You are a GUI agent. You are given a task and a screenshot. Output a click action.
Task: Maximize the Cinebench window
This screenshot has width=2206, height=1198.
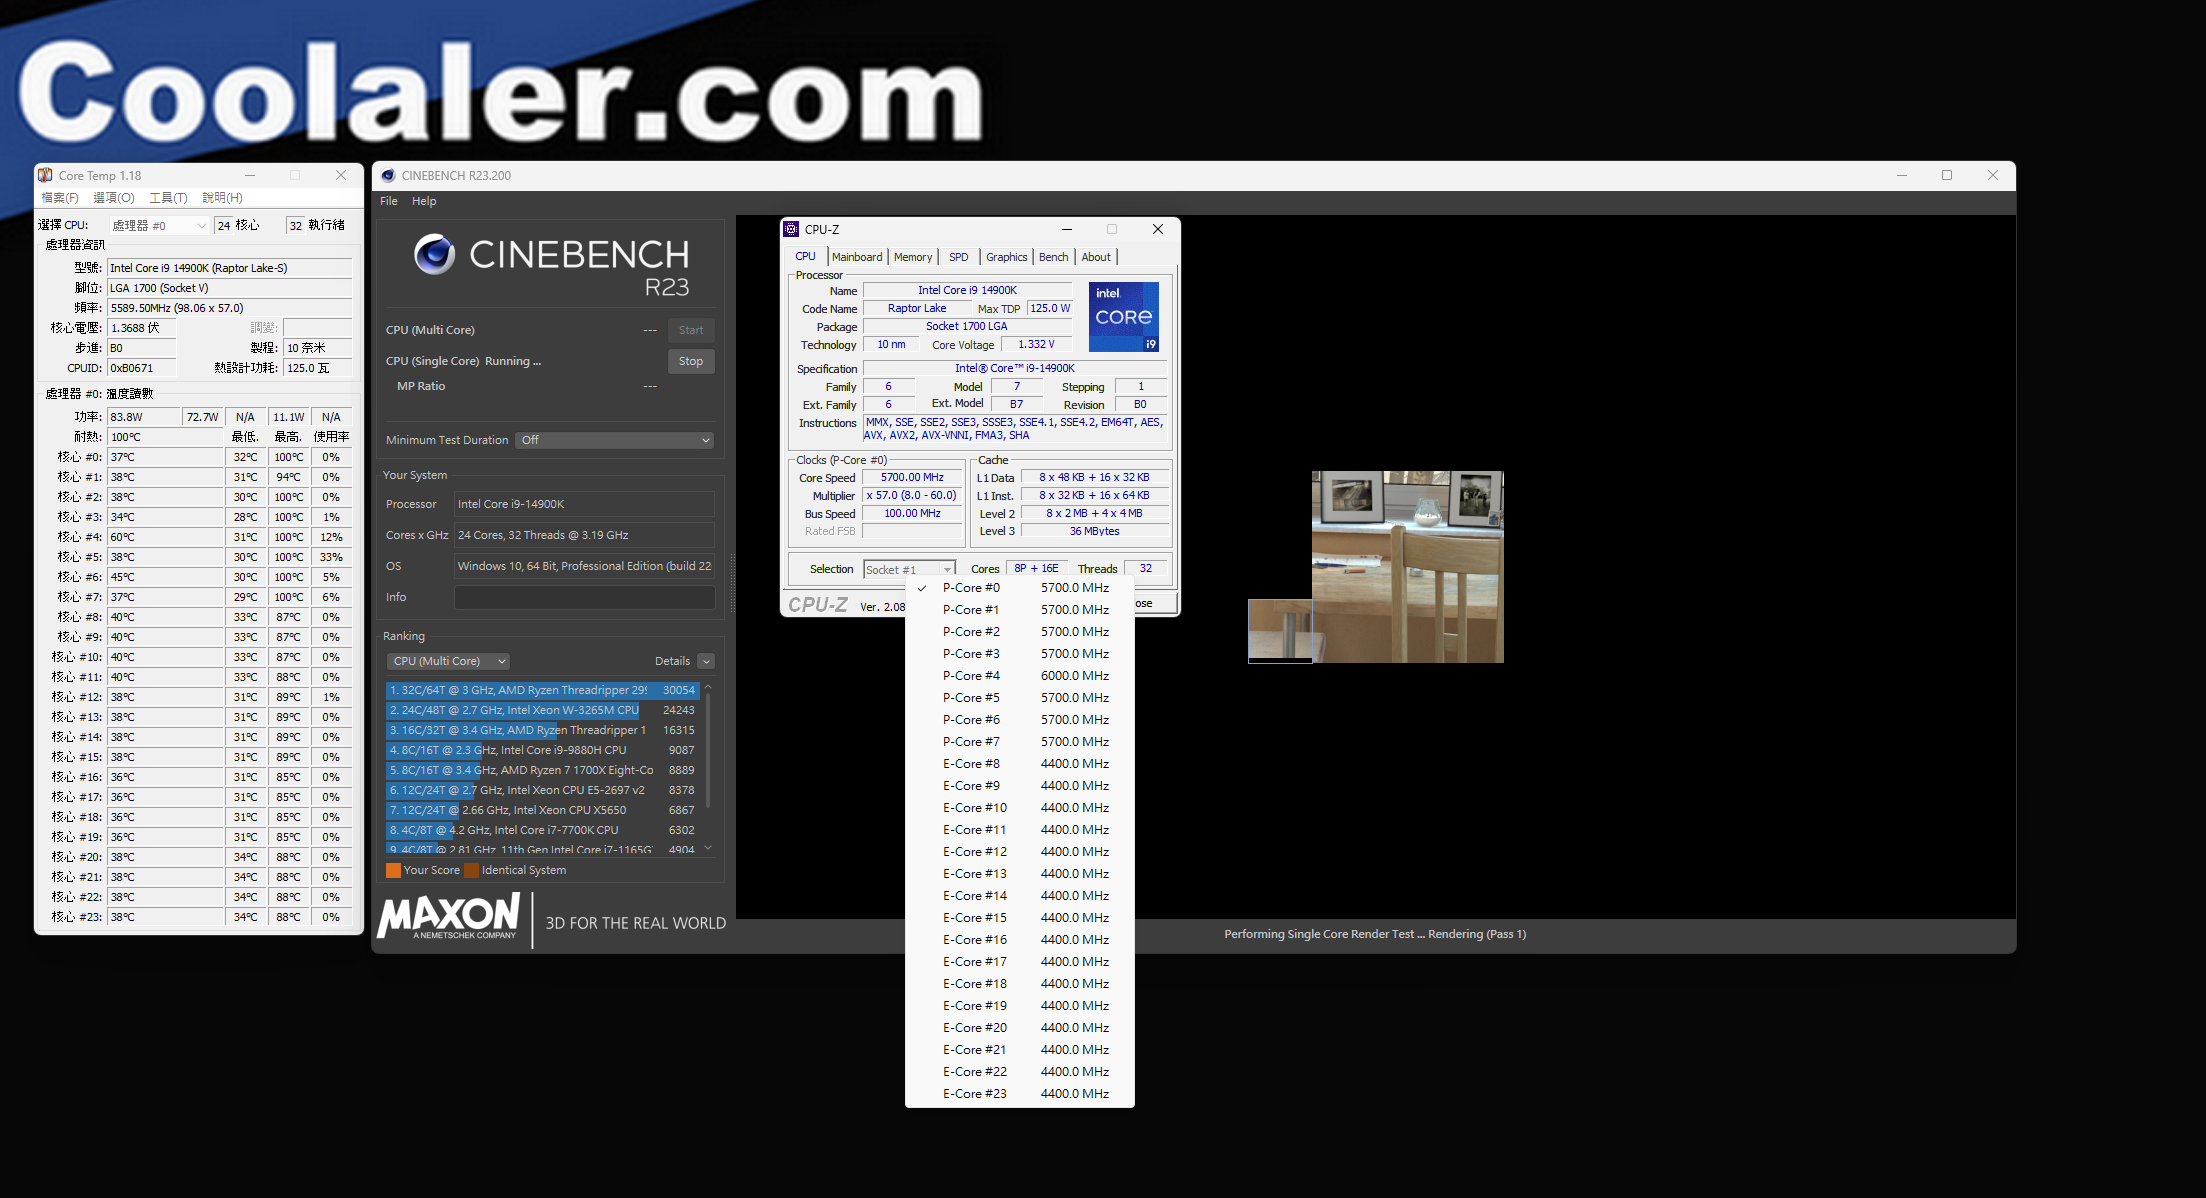[x=1947, y=175]
